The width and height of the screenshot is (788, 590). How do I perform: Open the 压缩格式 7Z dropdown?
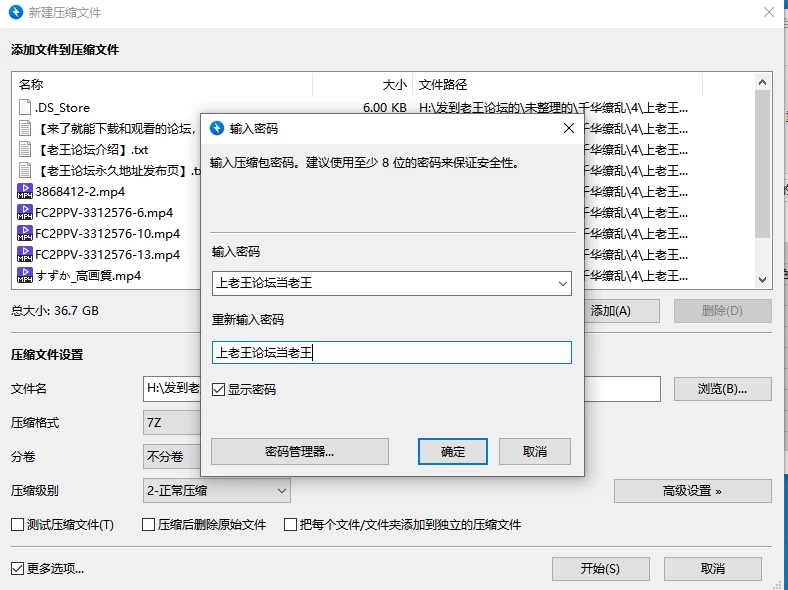click(172, 423)
